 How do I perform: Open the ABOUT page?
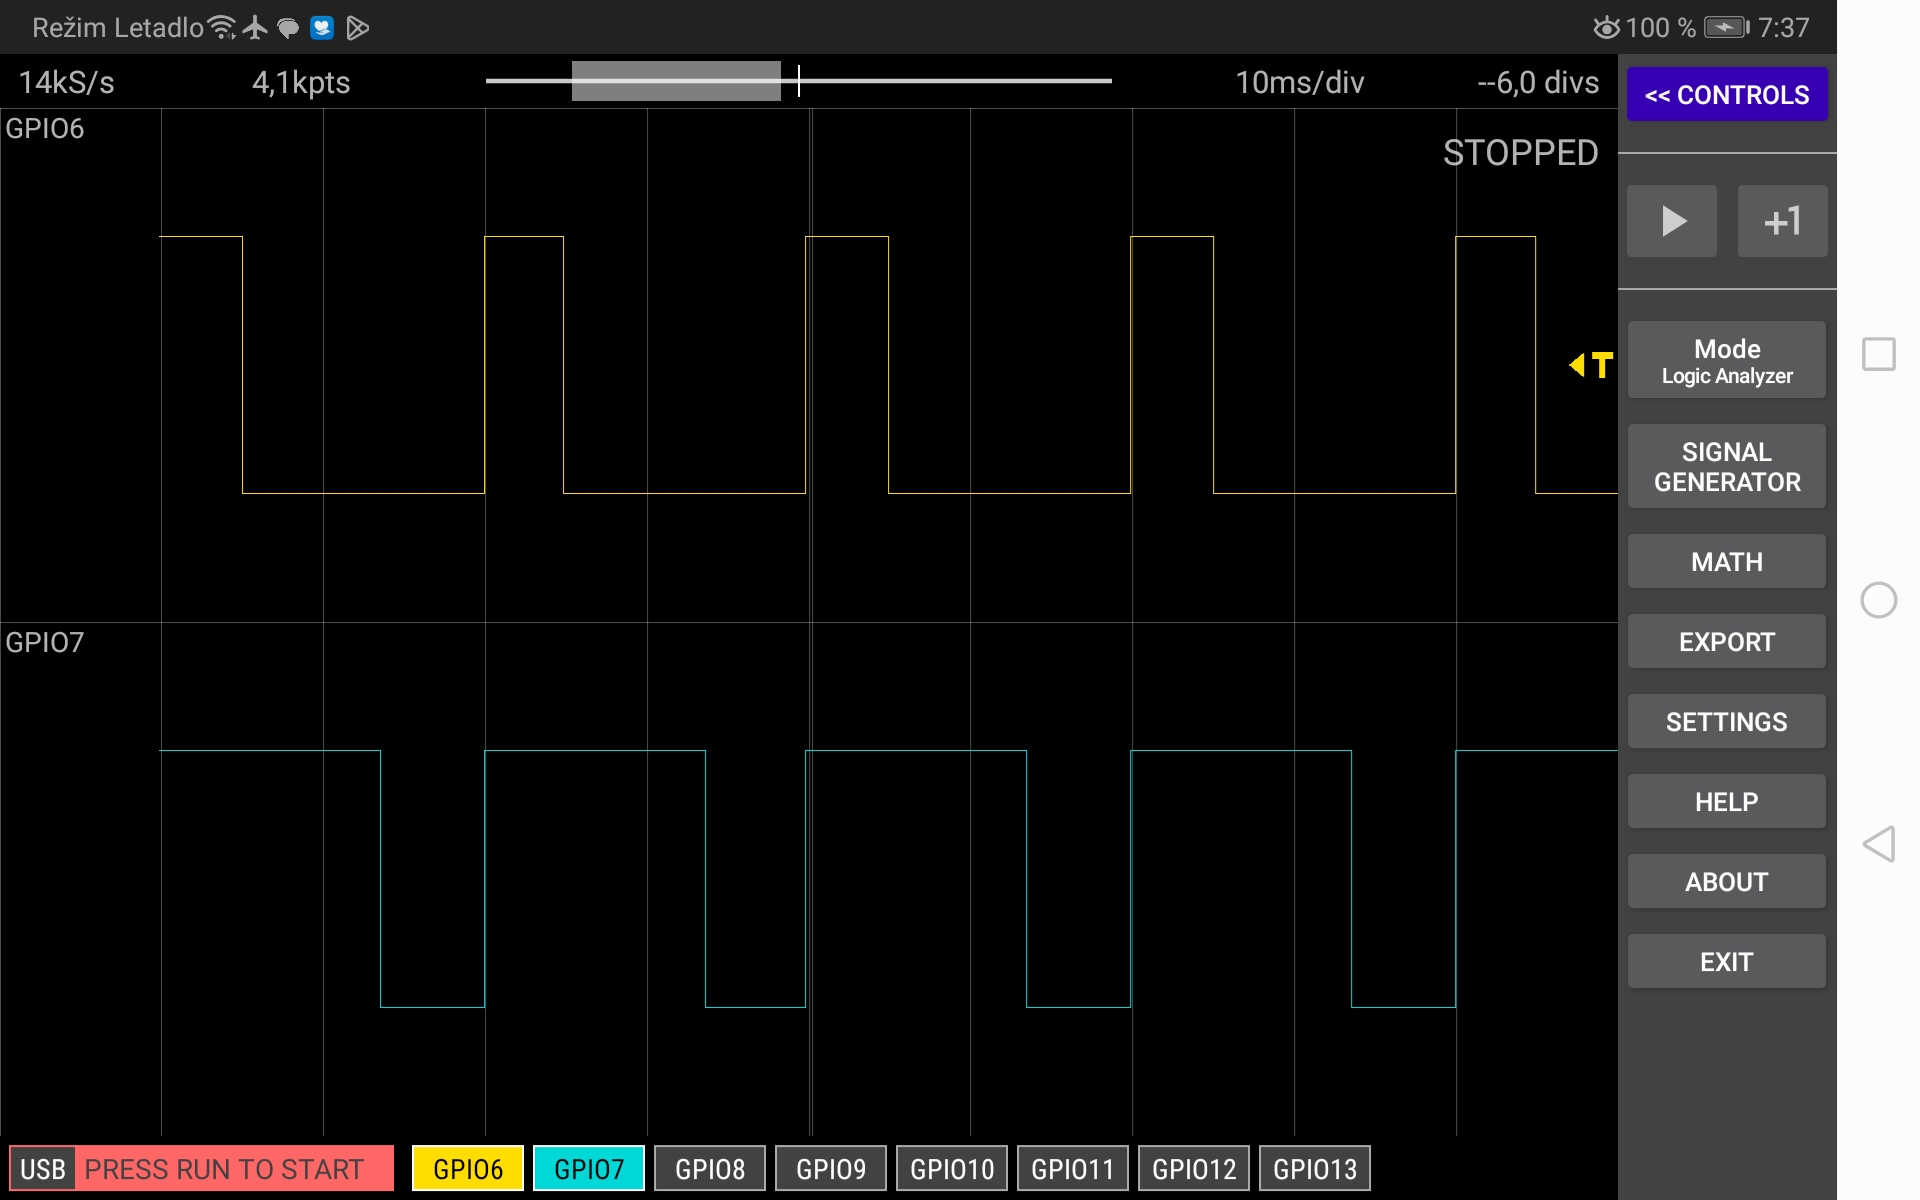pos(1726,881)
